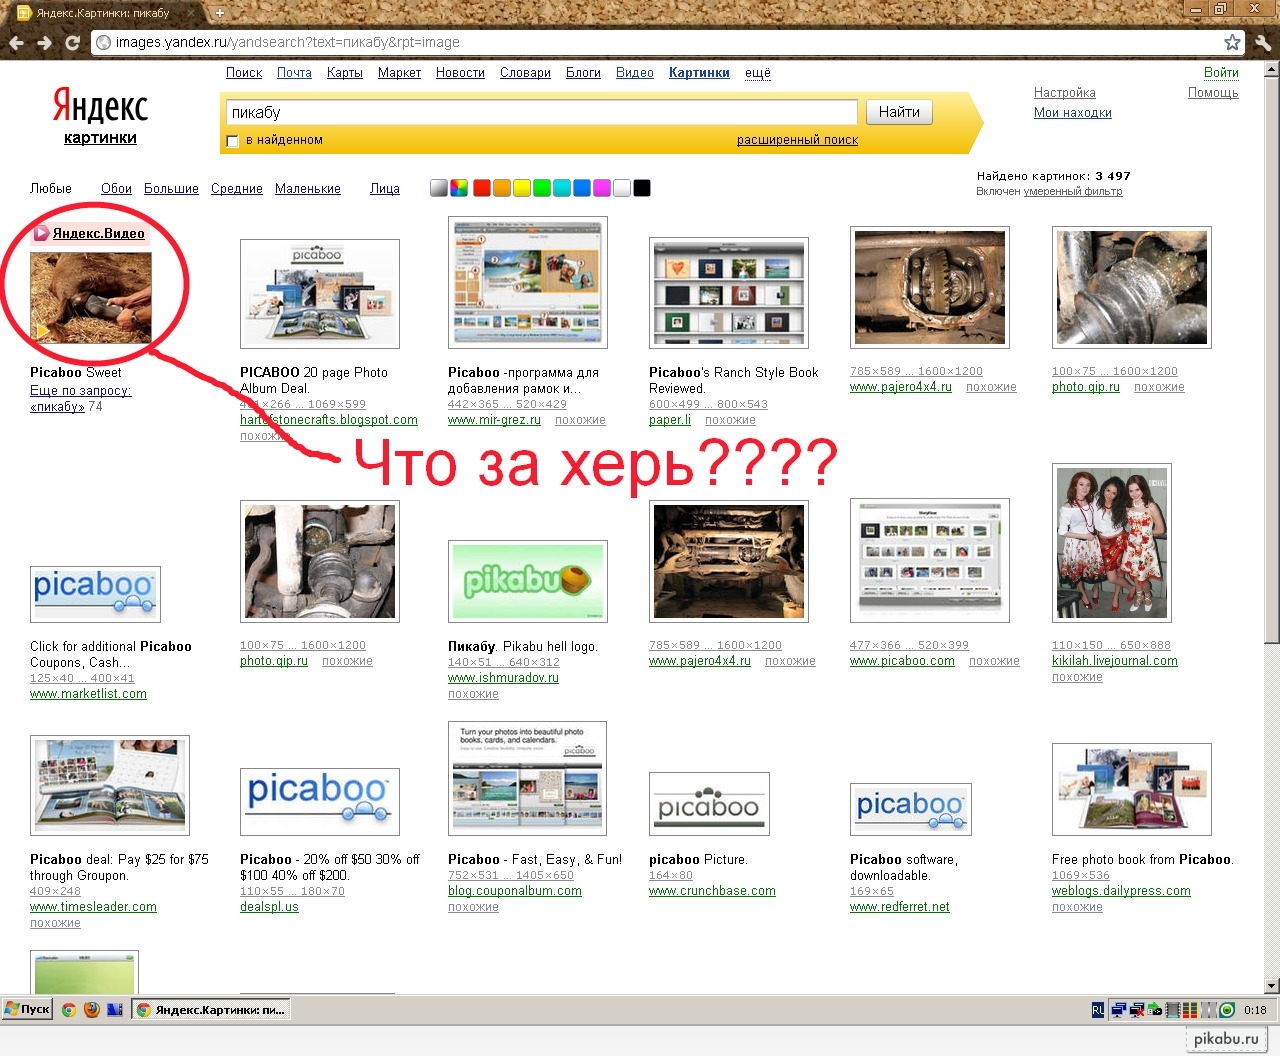Filter images by red color swatch
Viewport: 1280px width, 1056px height.
point(481,188)
